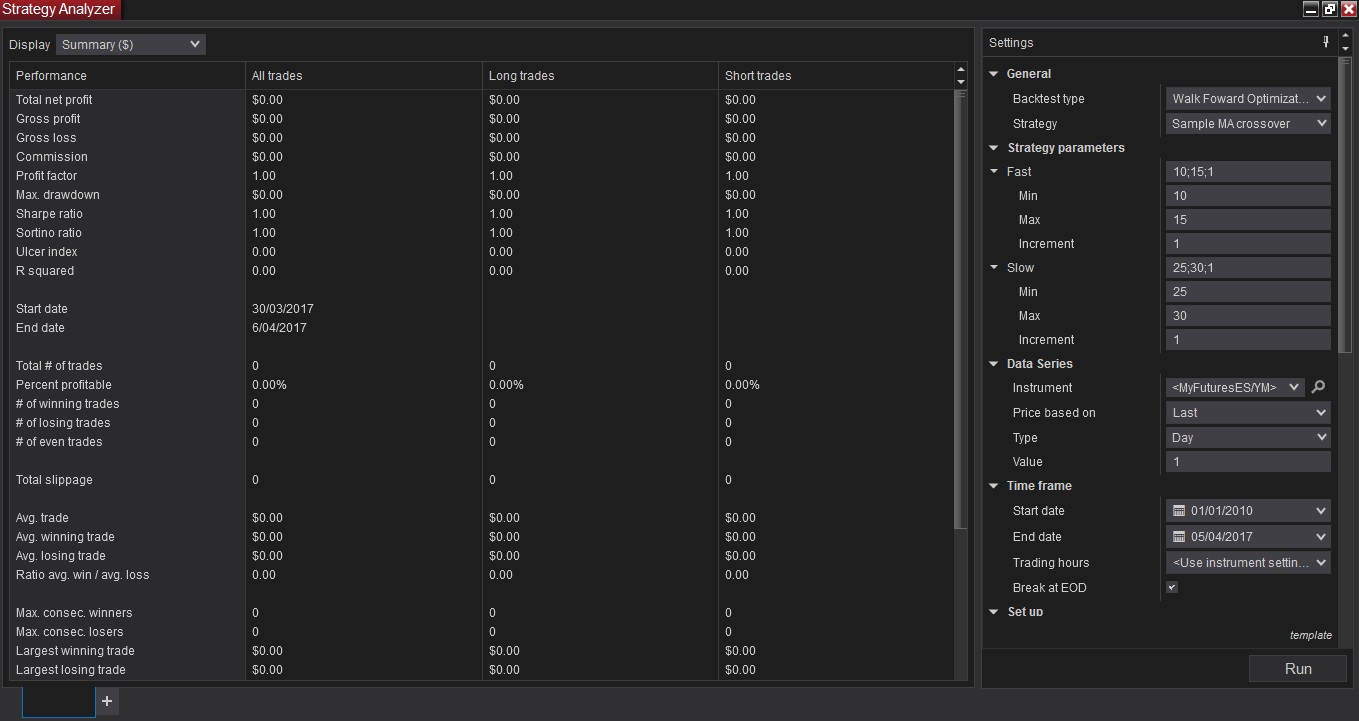
Task: Collapse the General section
Action: [994, 74]
